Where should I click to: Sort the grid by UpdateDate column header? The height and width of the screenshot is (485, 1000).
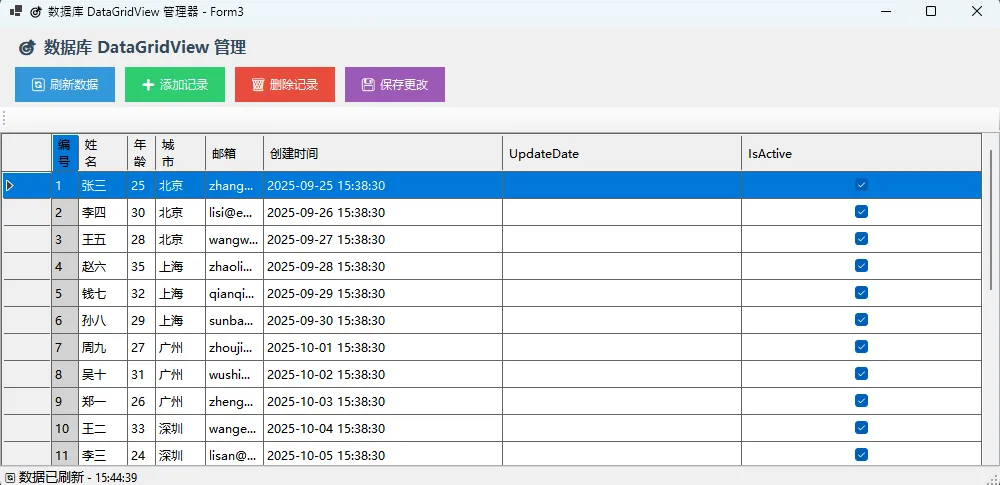click(621, 154)
